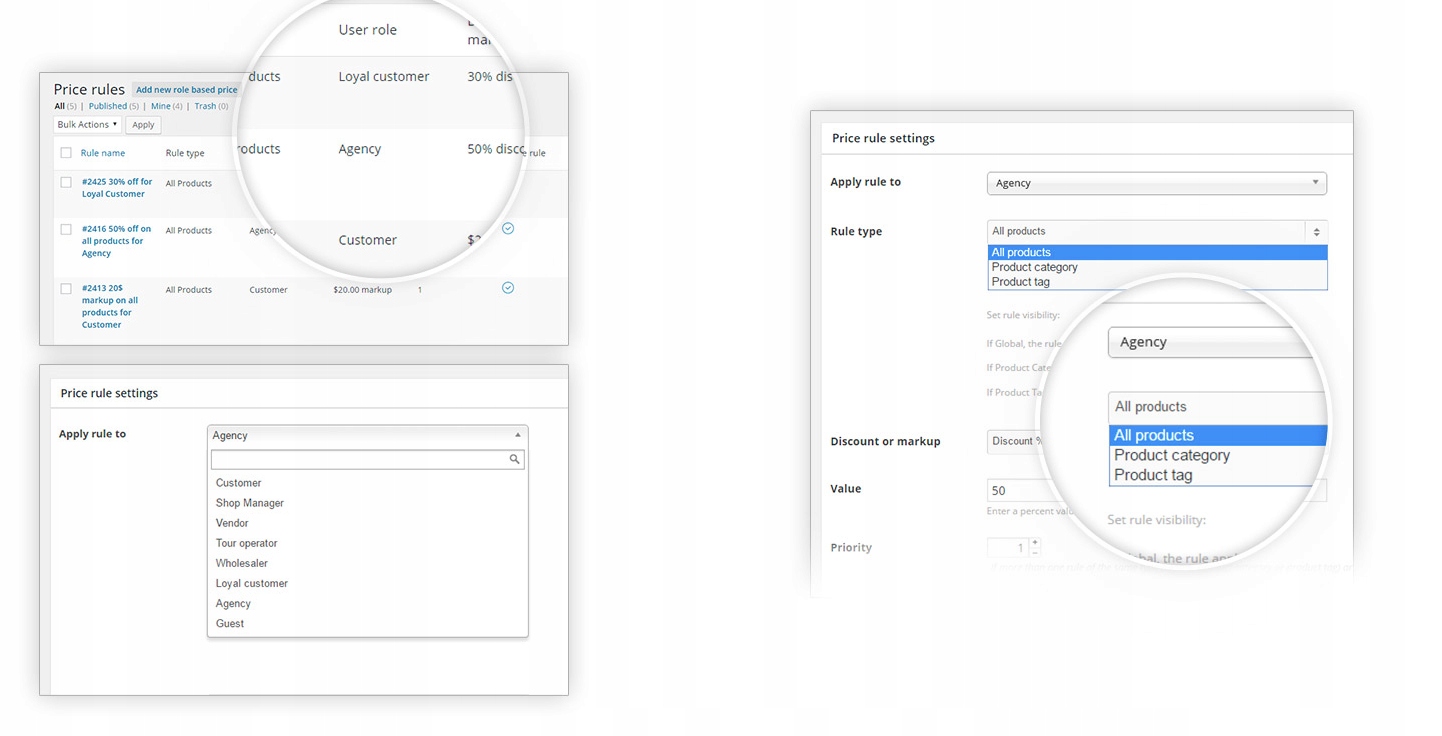Select the checkbox for the #2413 markup rule
Viewport: 1442px width, 736px height.
(x=66, y=289)
